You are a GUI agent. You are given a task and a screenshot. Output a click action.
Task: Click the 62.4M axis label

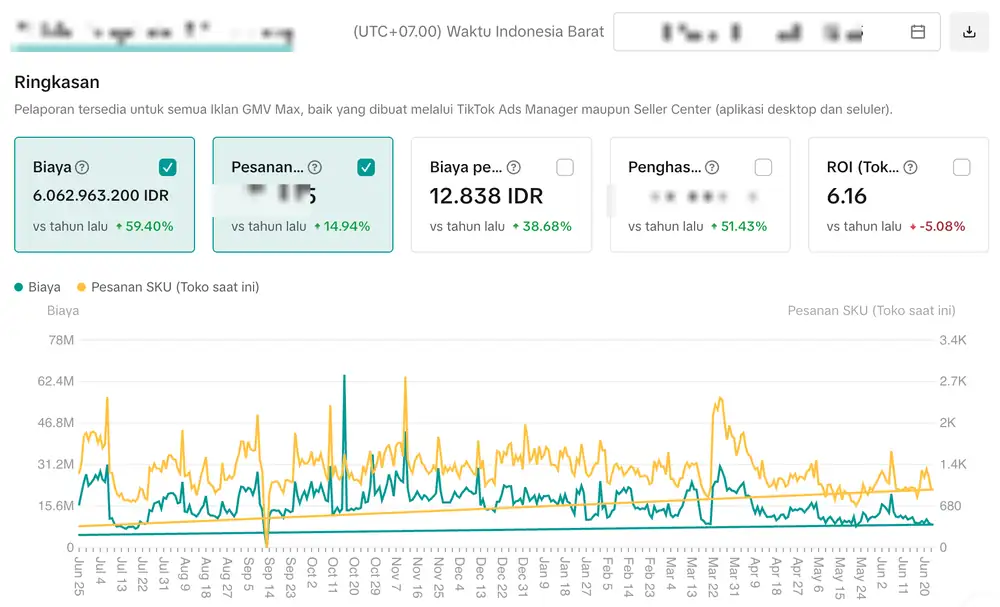coord(55,382)
